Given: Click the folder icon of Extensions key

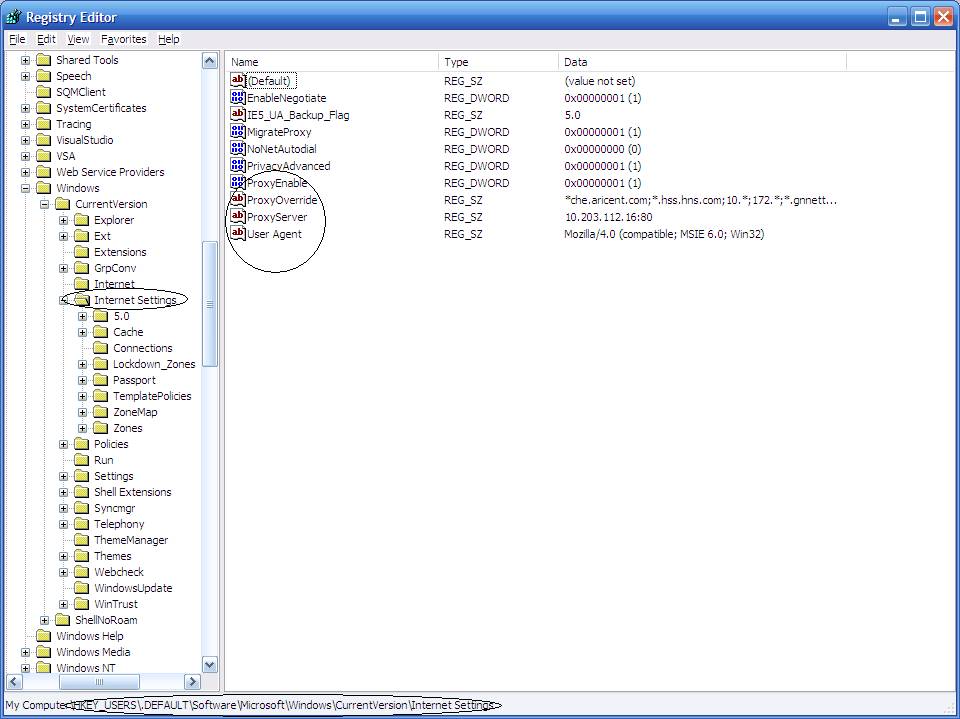Looking at the screenshot, I should click(81, 252).
